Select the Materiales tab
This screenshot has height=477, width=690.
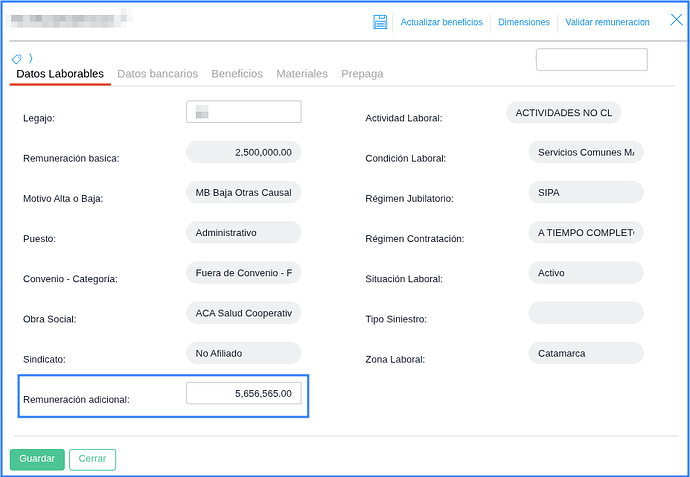[301, 74]
